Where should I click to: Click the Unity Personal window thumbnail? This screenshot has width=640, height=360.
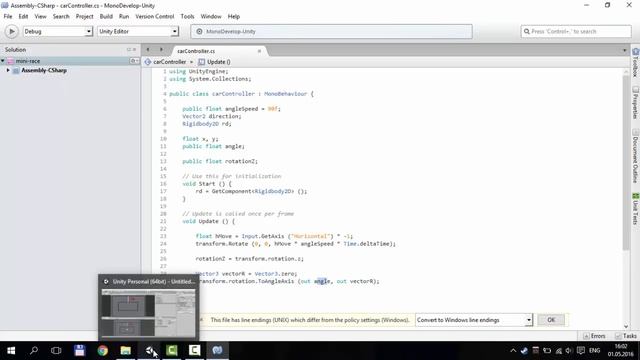click(149, 313)
